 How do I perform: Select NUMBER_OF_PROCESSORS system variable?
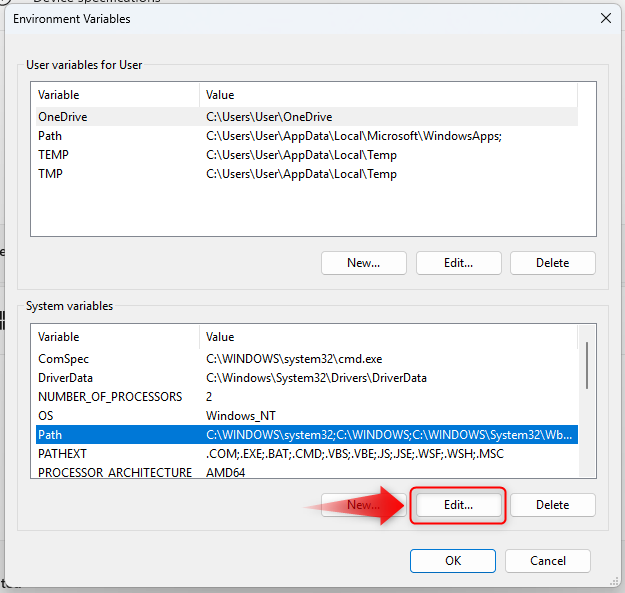click(110, 397)
